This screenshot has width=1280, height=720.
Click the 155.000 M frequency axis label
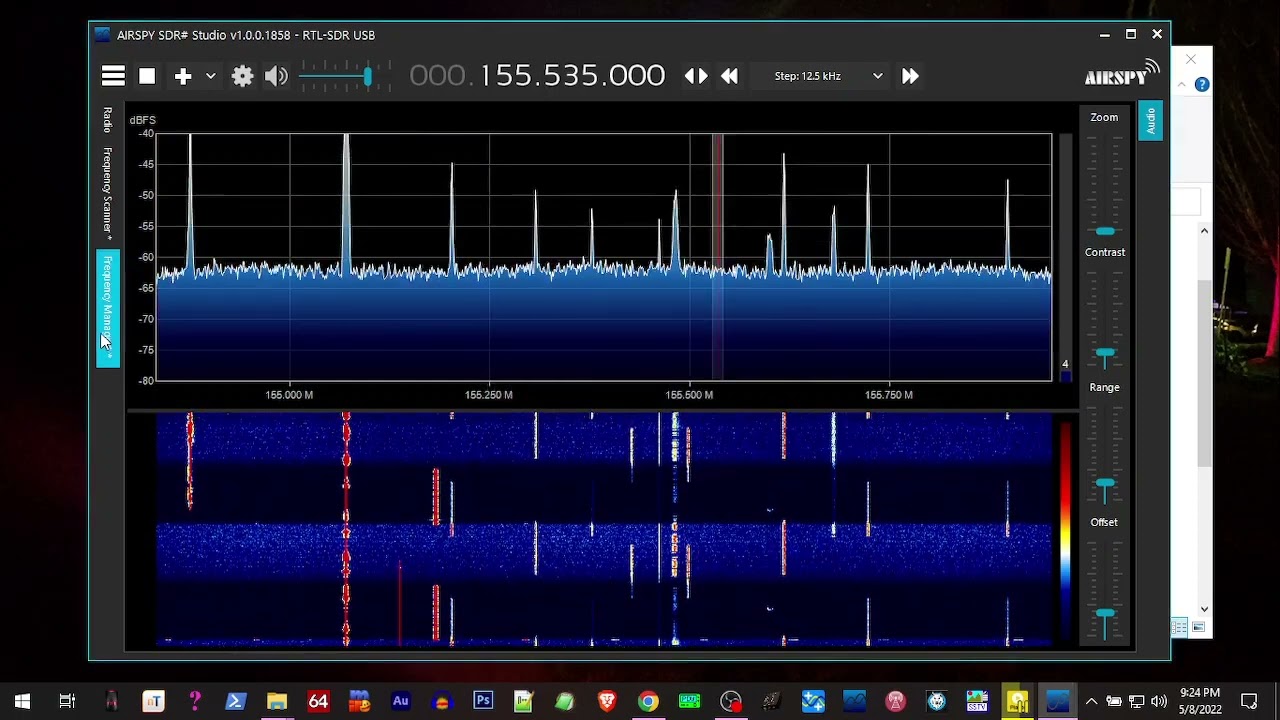pos(289,395)
